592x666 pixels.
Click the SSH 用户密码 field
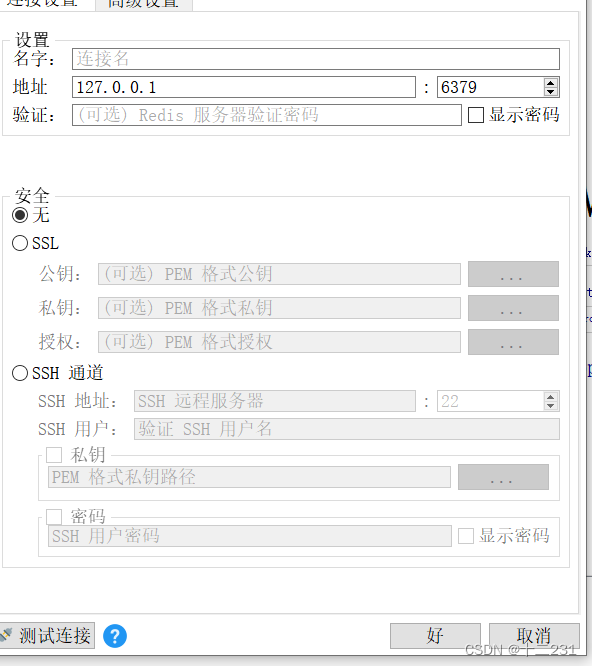point(249,536)
